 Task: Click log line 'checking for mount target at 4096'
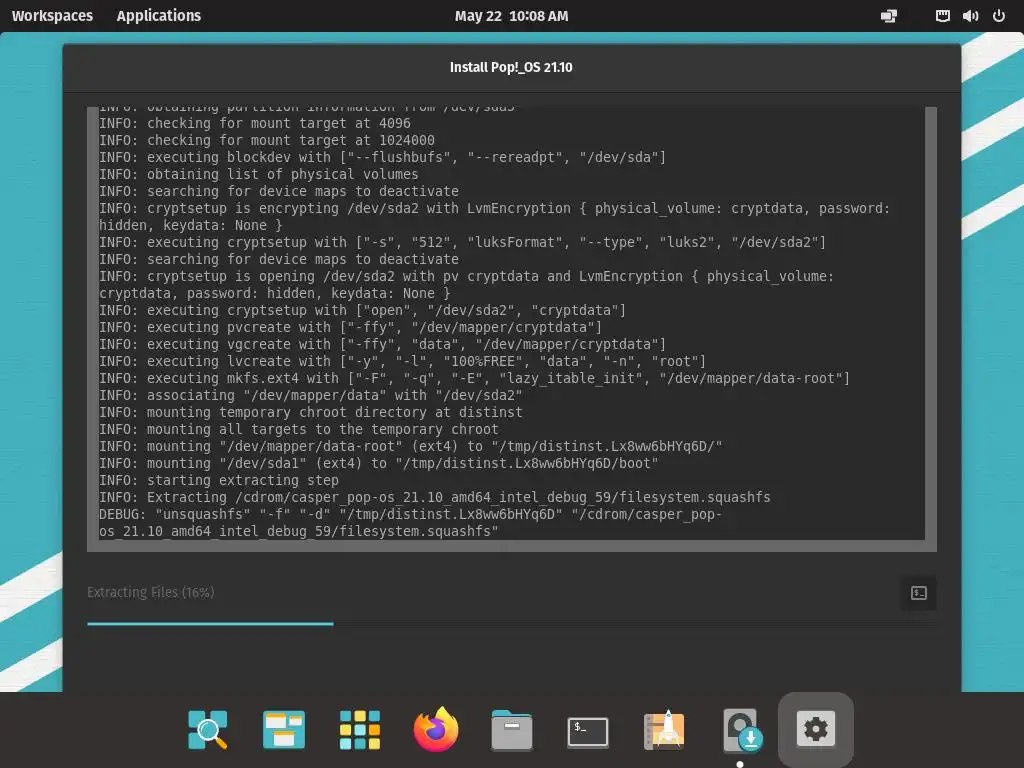coord(255,123)
